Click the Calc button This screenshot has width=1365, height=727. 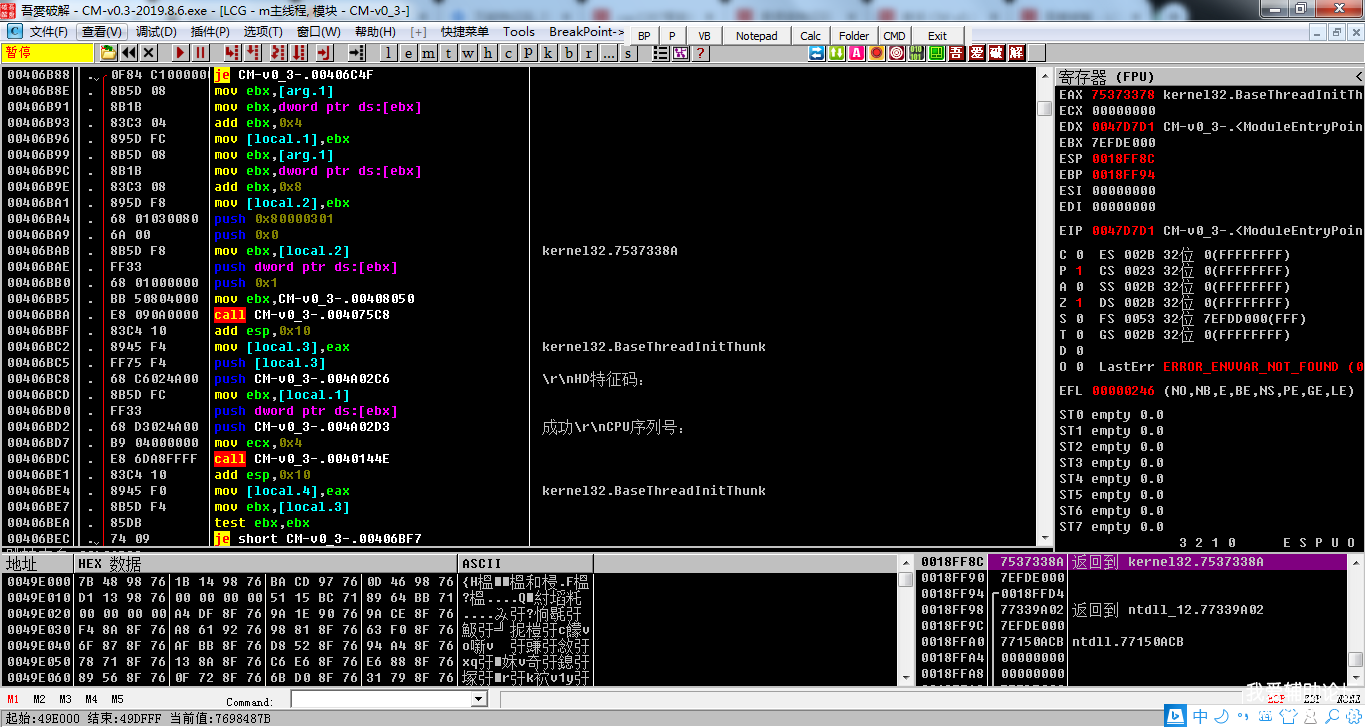811,36
